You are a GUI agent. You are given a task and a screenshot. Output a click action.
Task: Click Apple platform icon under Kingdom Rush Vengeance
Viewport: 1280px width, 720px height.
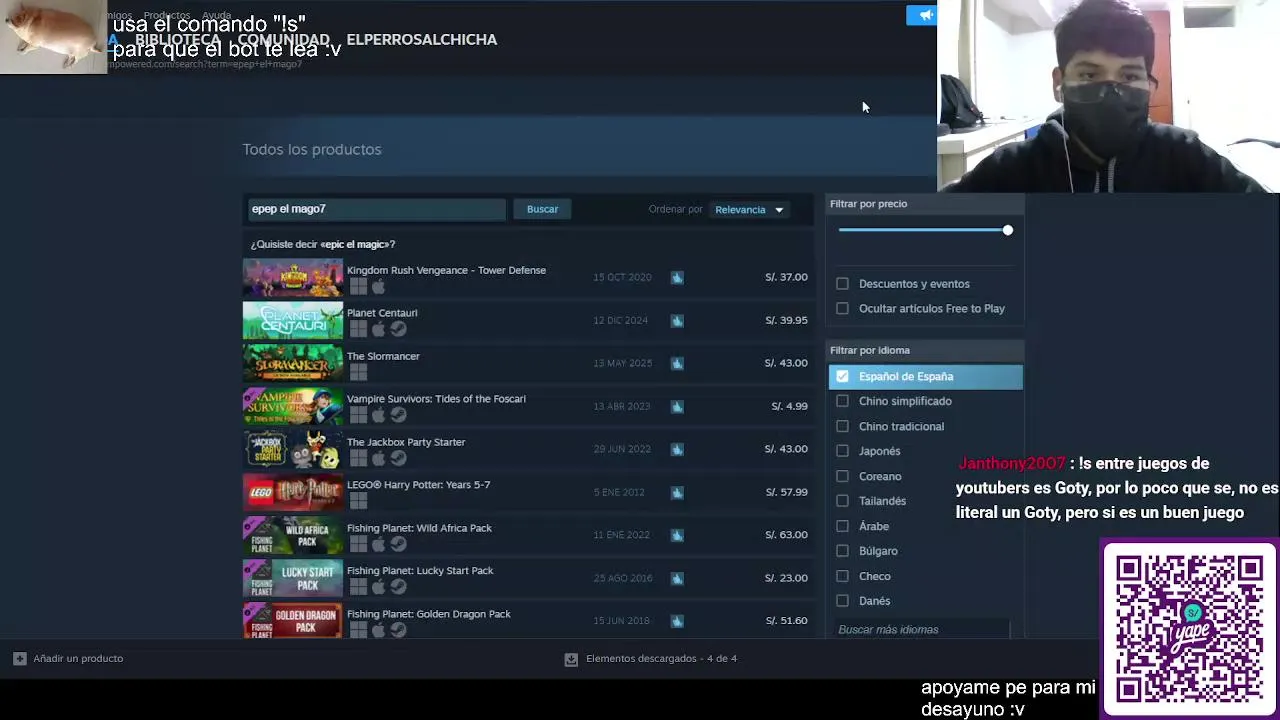pos(378,287)
